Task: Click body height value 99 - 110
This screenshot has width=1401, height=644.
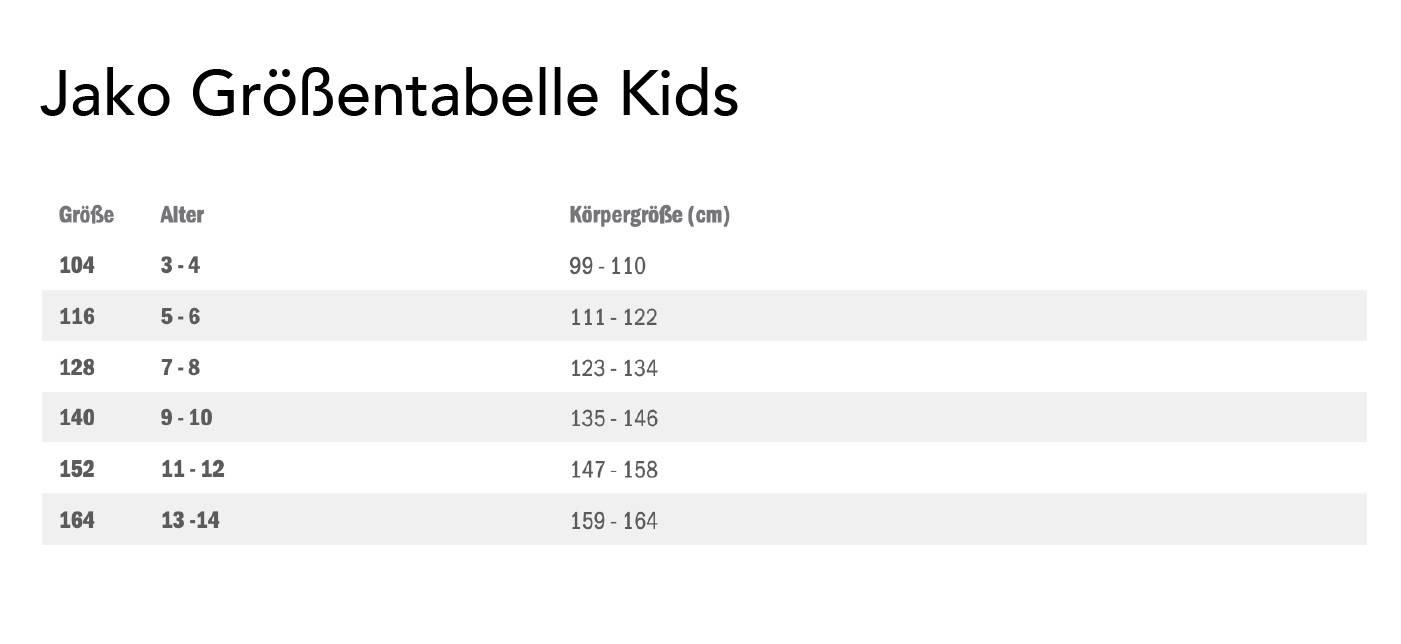Action: click(608, 266)
